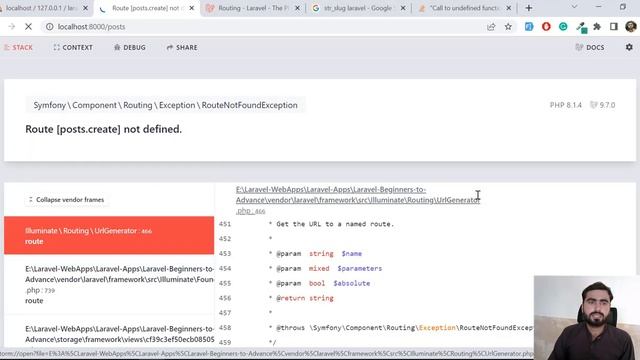The image size is (640, 360).
Task: Close the Route posts.create tab
Action: [191, 8]
